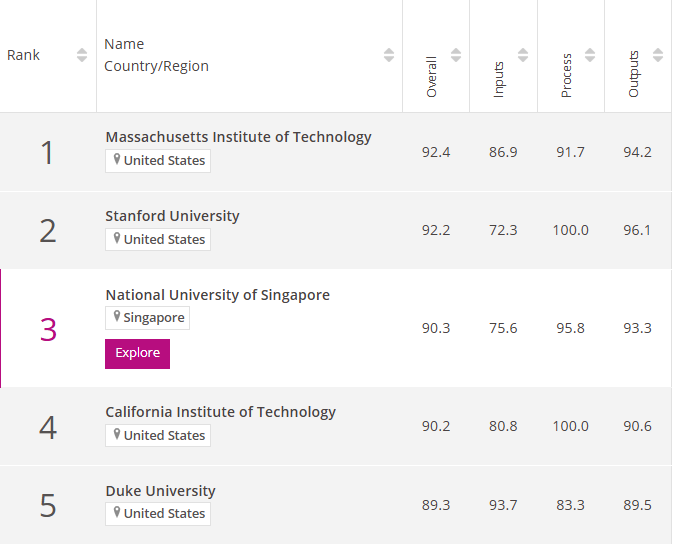Click United States tag under Duke
The height and width of the screenshot is (545, 681).
click(x=158, y=513)
